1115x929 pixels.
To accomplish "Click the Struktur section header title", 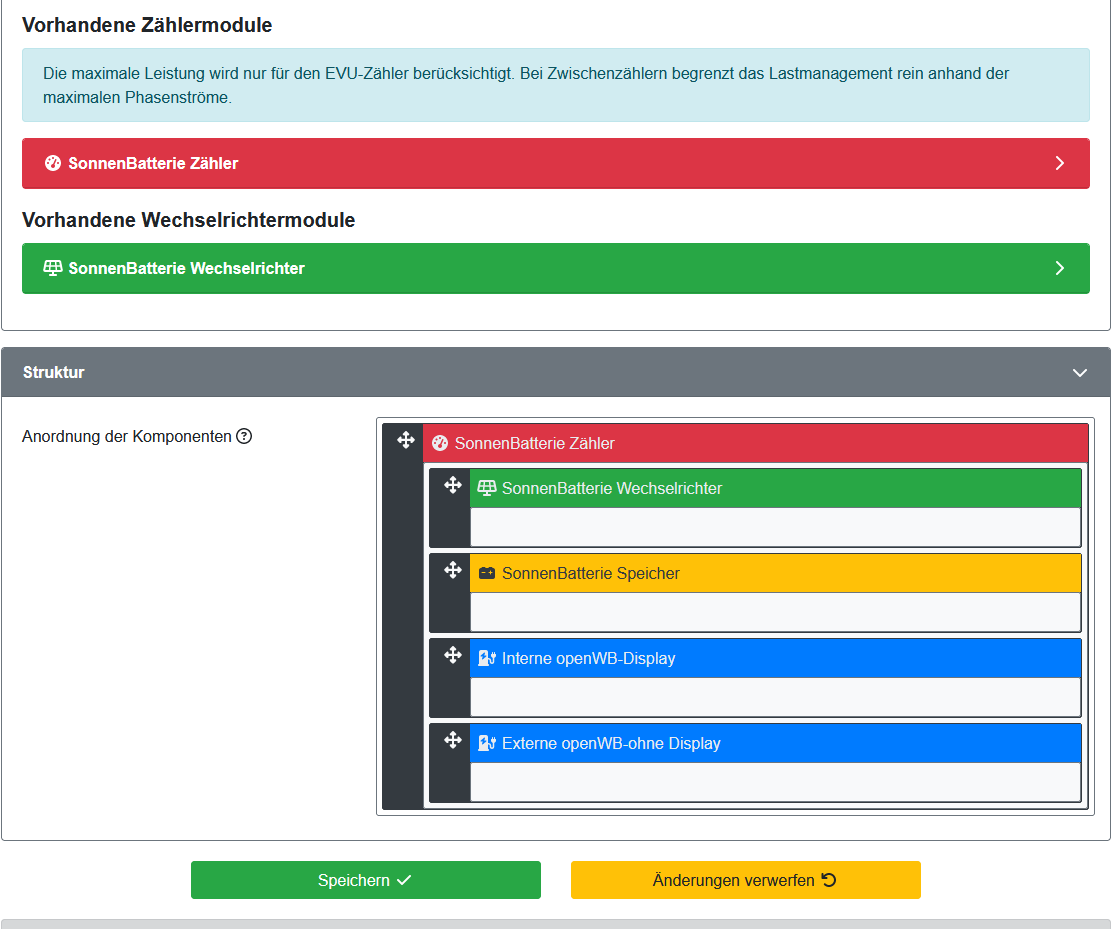I will click(x=53, y=373).
